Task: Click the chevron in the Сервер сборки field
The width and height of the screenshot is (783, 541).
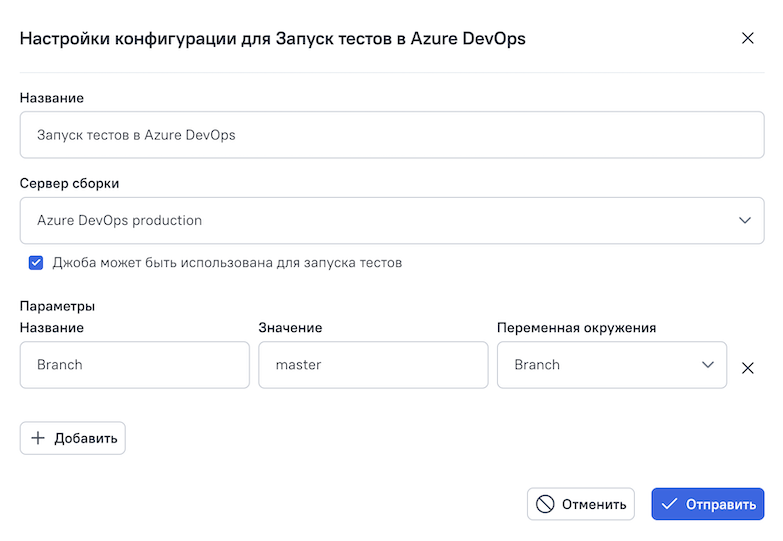Action: point(744,220)
